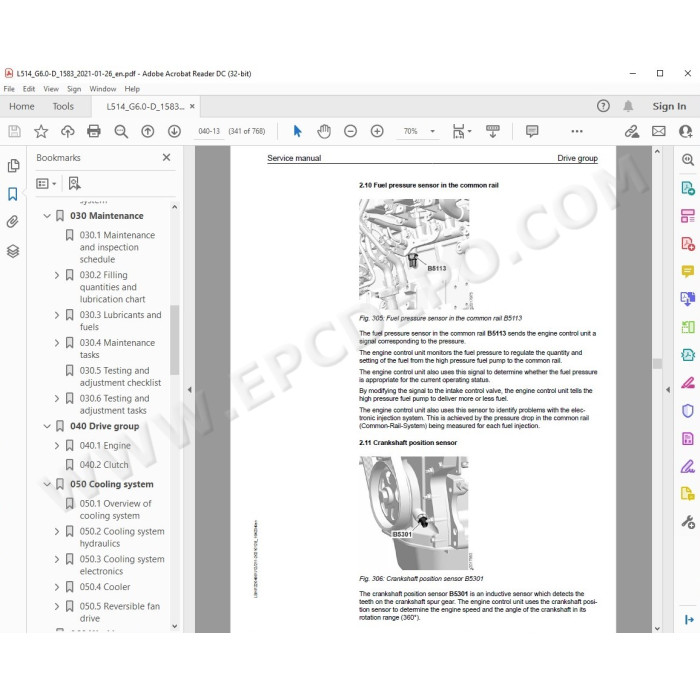Zoom in with plus button
700x700 pixels.
pyautogui.click(x=377, y=131)
